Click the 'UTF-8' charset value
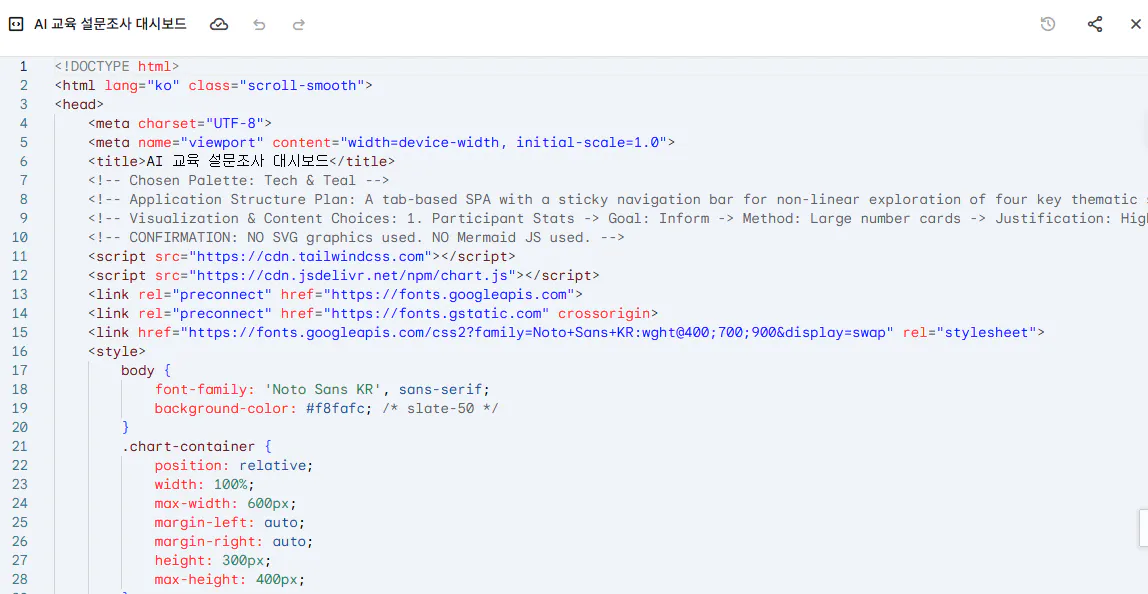The width and height of the screenshot is (1148, 594). coord(234,124)
